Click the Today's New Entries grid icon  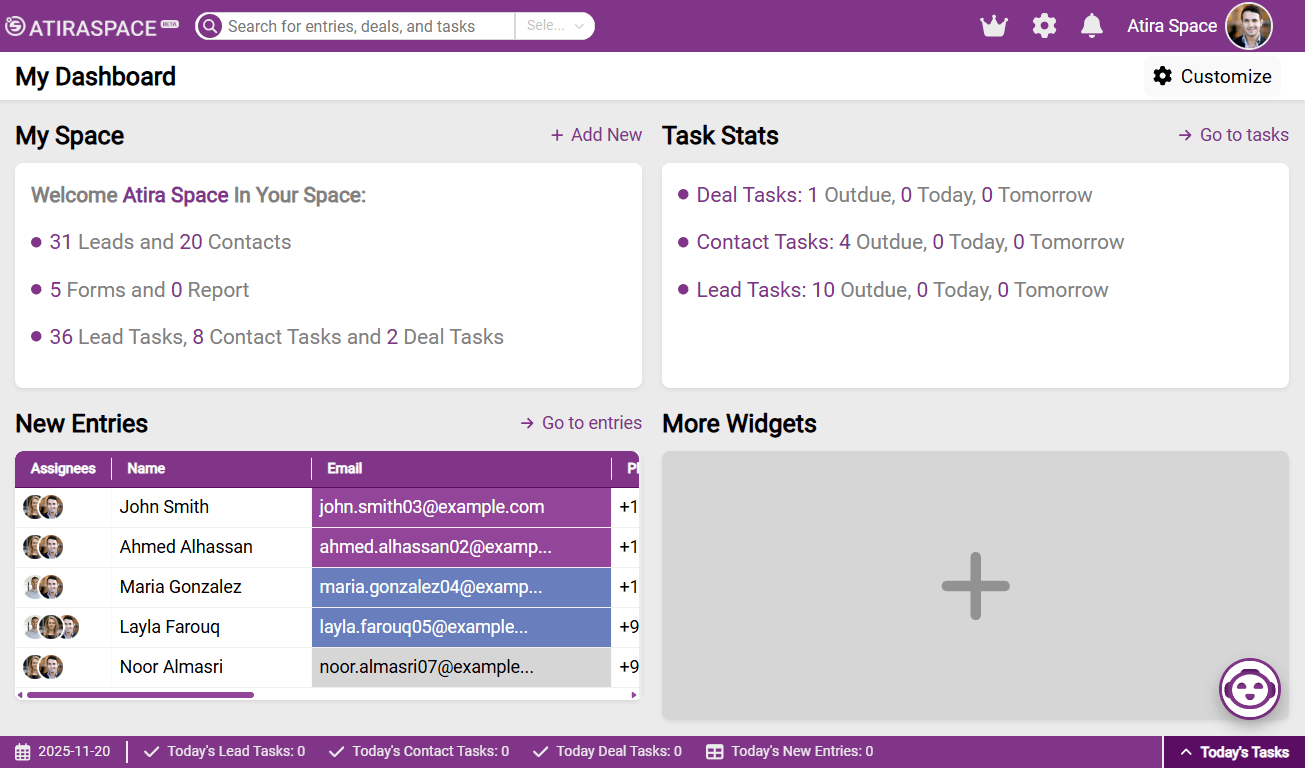point(715,751)
